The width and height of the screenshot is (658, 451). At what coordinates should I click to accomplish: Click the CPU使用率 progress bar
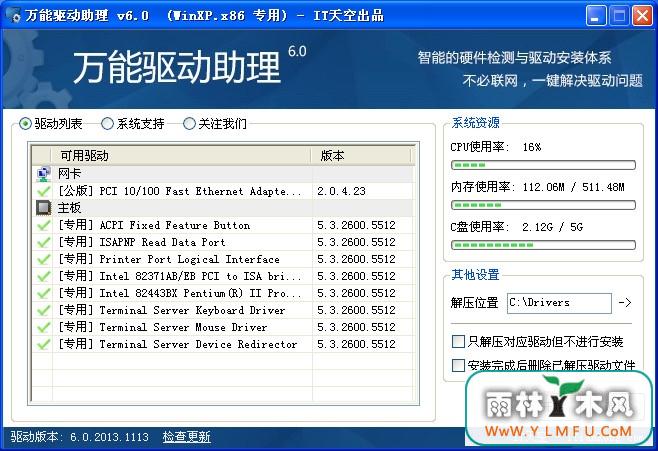(543, 165)
